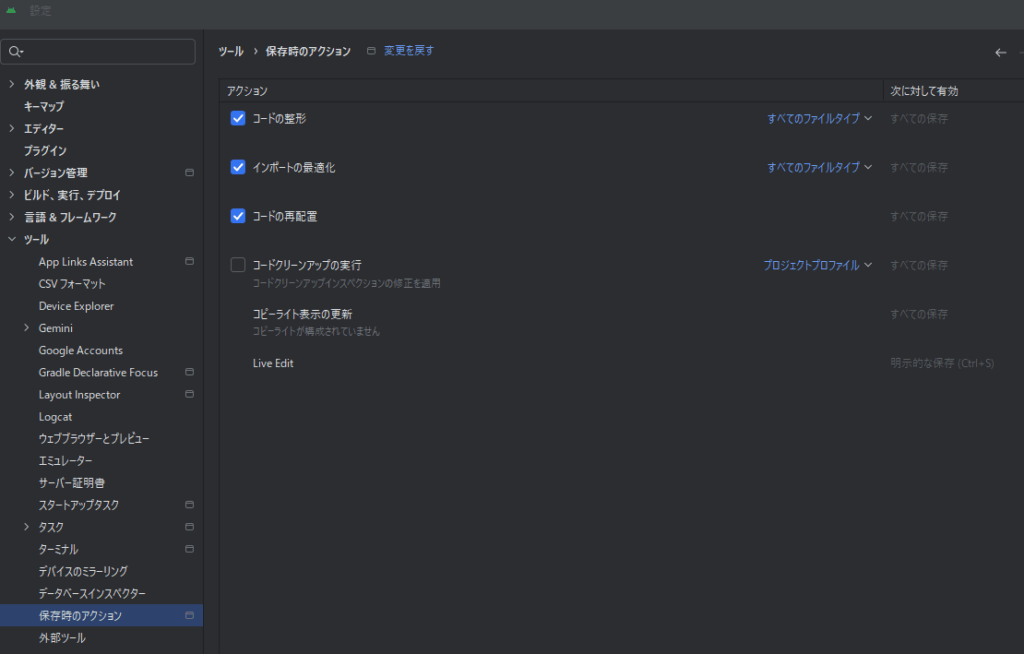
Task: Click the ツール breadcrumb link
Action: pos(231,51)
